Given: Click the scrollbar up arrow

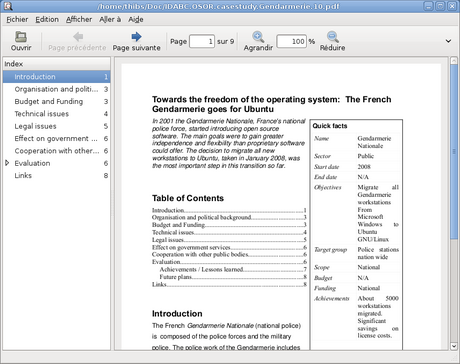Looking at the screenshot, I should (454, 61).
